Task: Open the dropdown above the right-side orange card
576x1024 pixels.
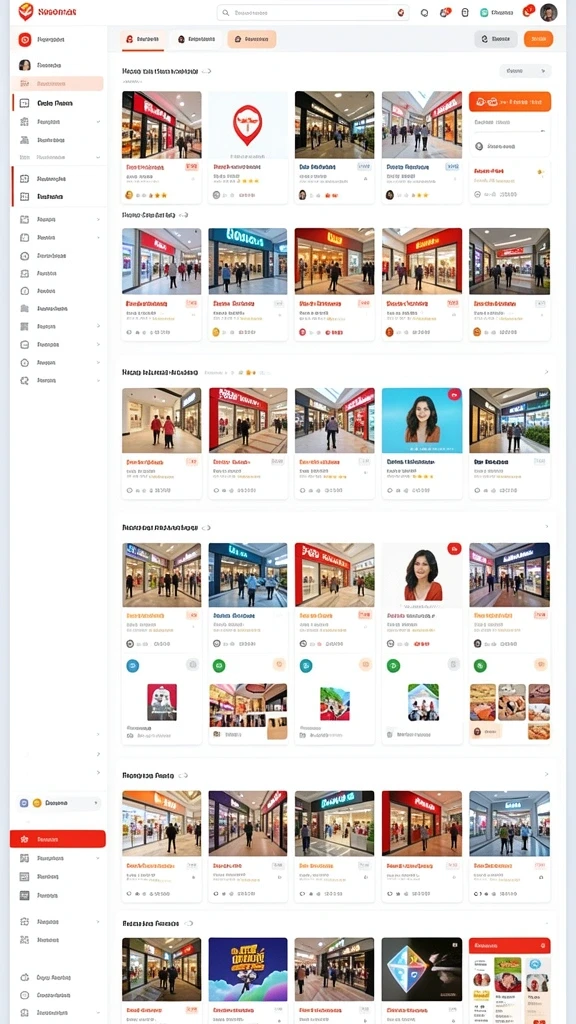Action: coord(525,71)
